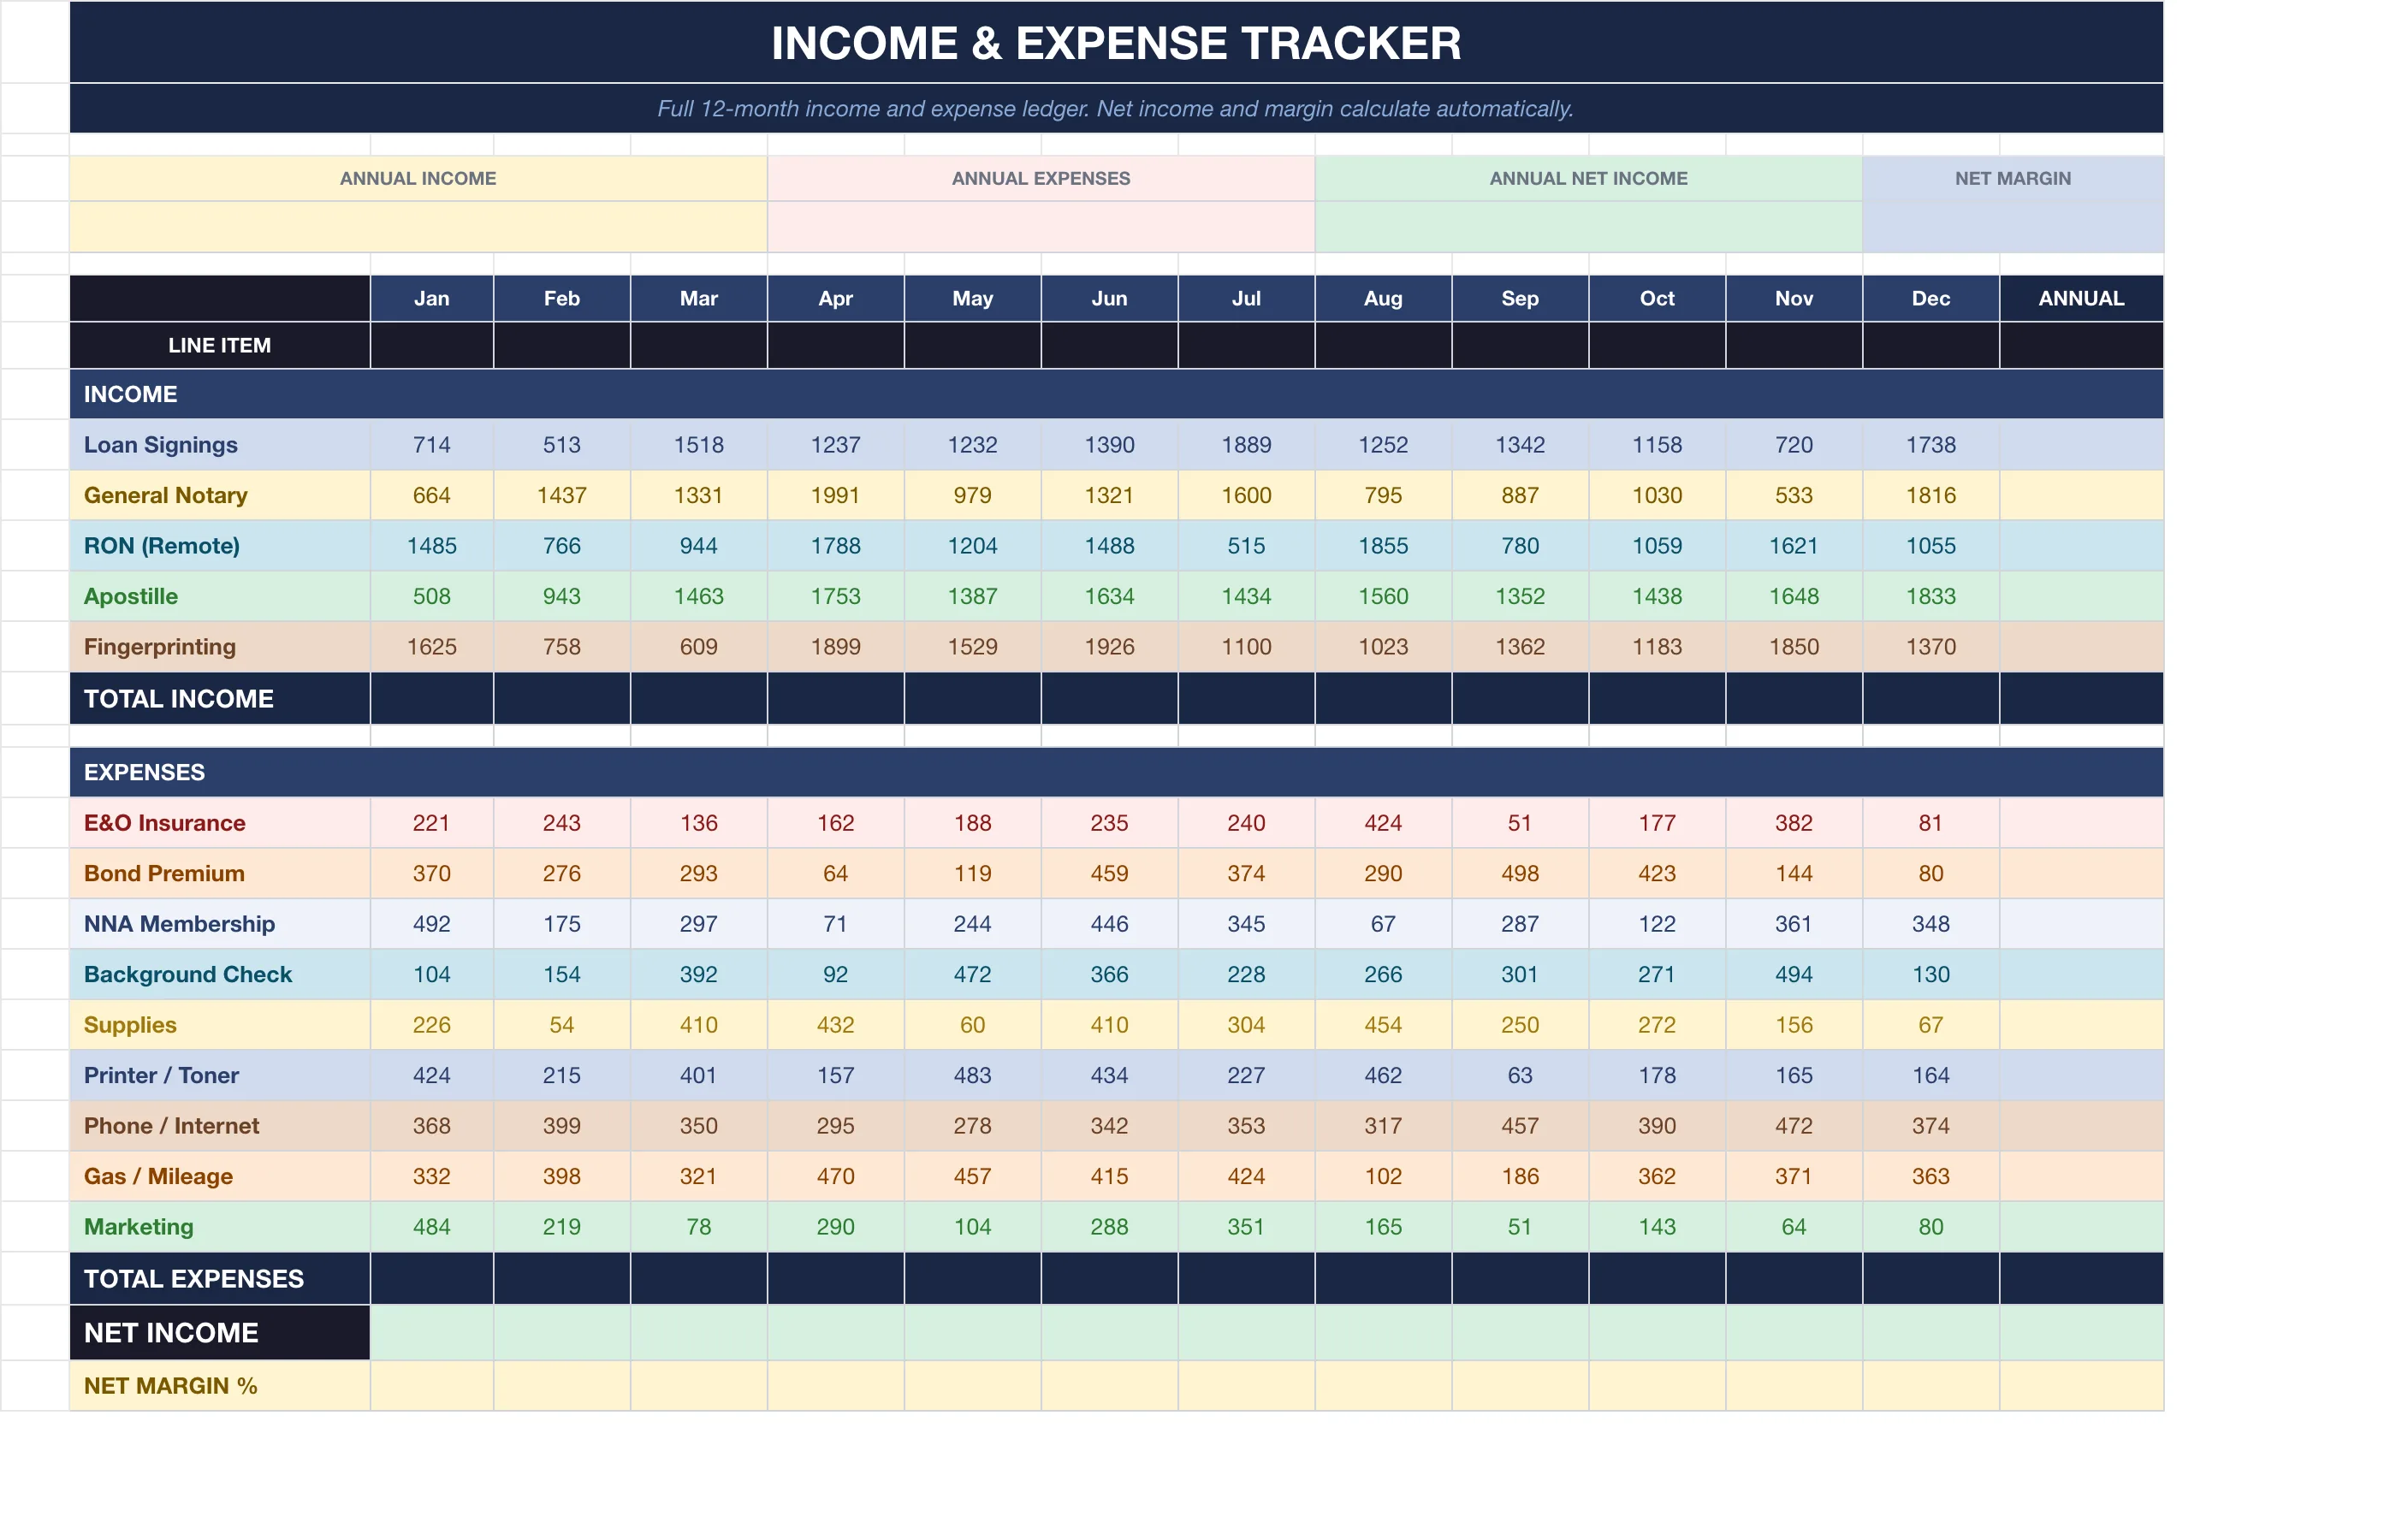This screenshot has height=1540, width=2396.
Task: Select the LINE ITEM header cell
Action: 219,345
